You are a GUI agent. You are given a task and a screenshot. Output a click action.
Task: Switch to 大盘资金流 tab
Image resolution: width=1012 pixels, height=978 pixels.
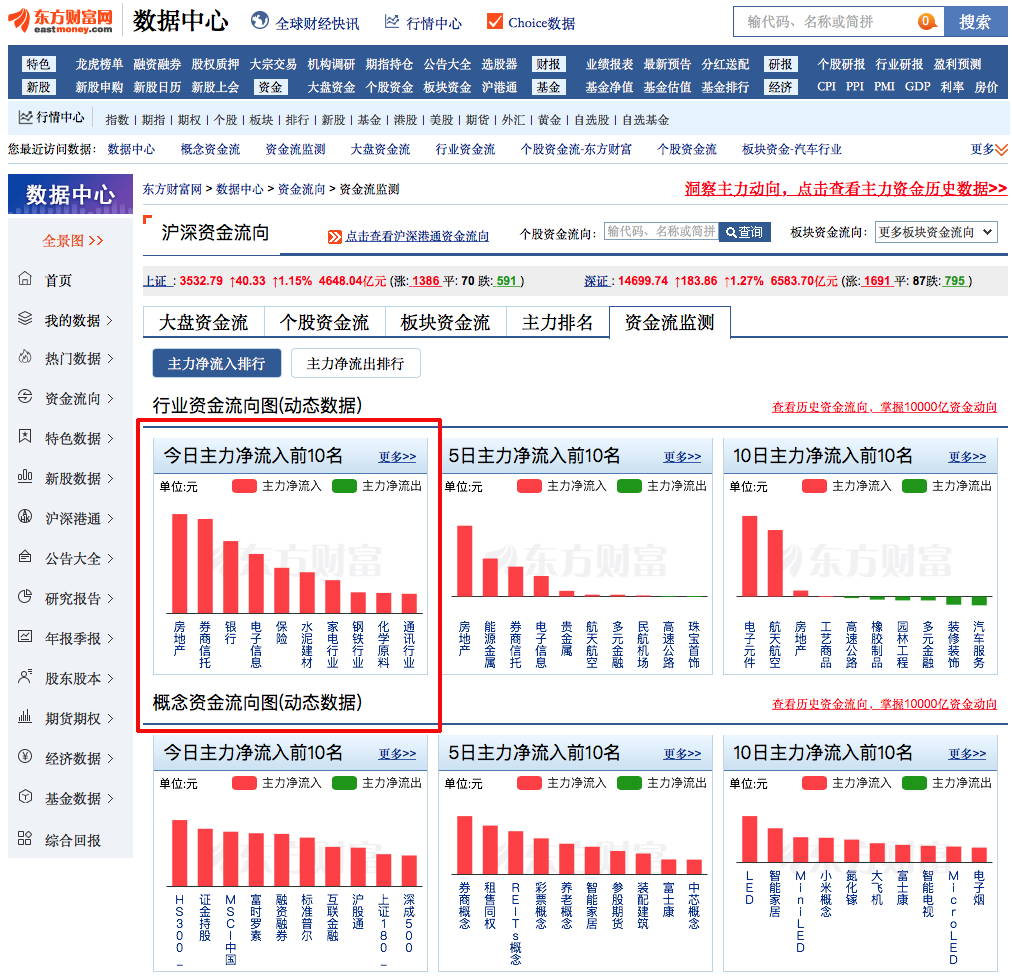[203, 322]
